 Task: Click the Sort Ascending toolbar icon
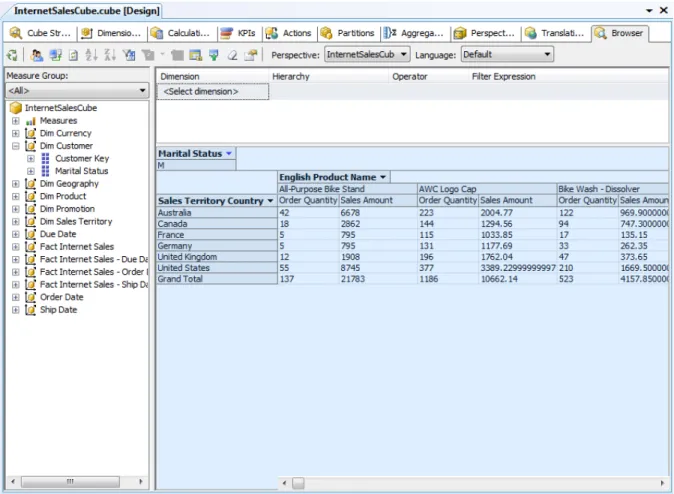click(91, 55)
